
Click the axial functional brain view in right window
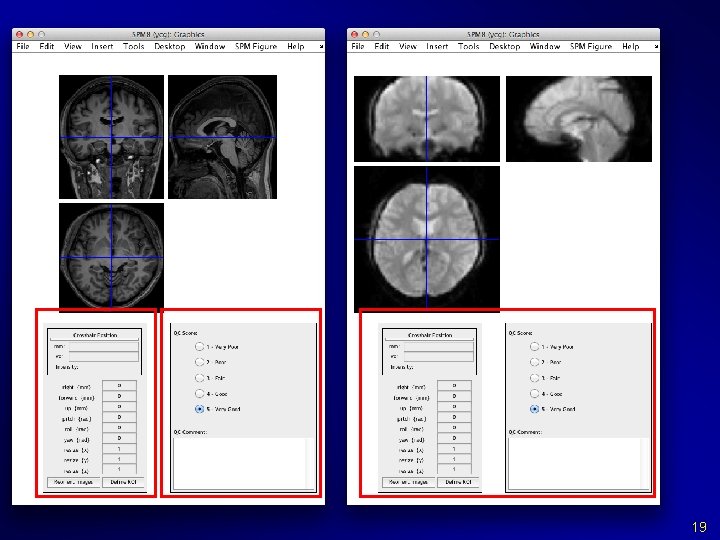tap(427, 239)
